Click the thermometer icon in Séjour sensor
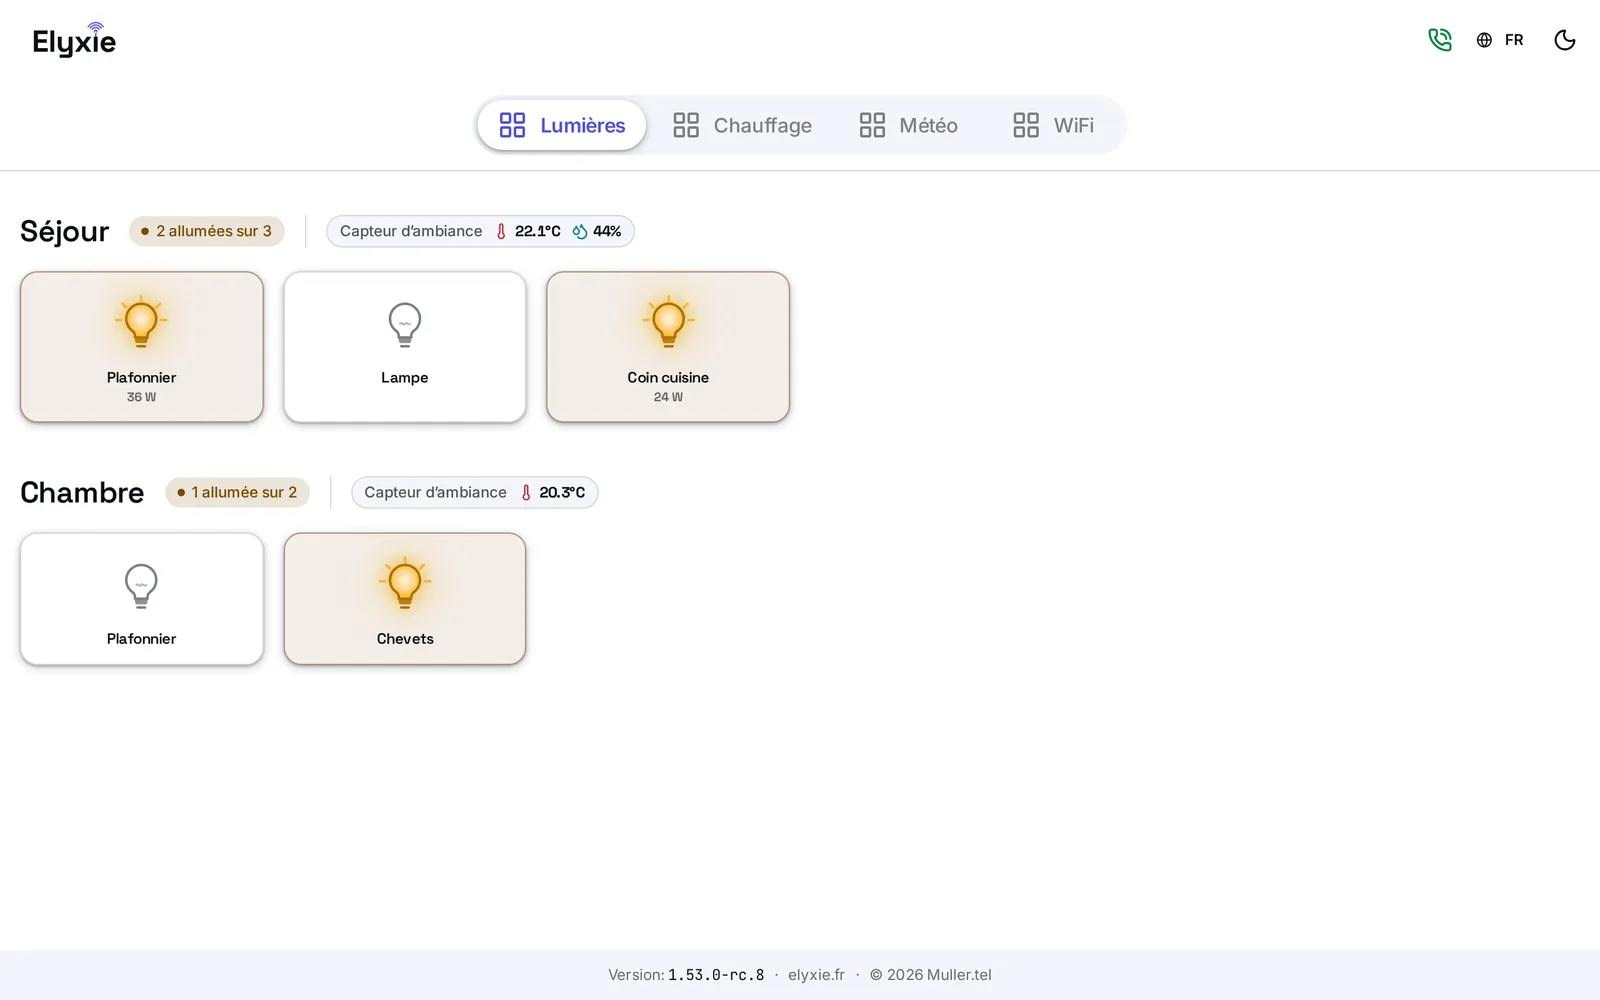This screenshot has height=1000, width=1600. [x=501, y=231]
